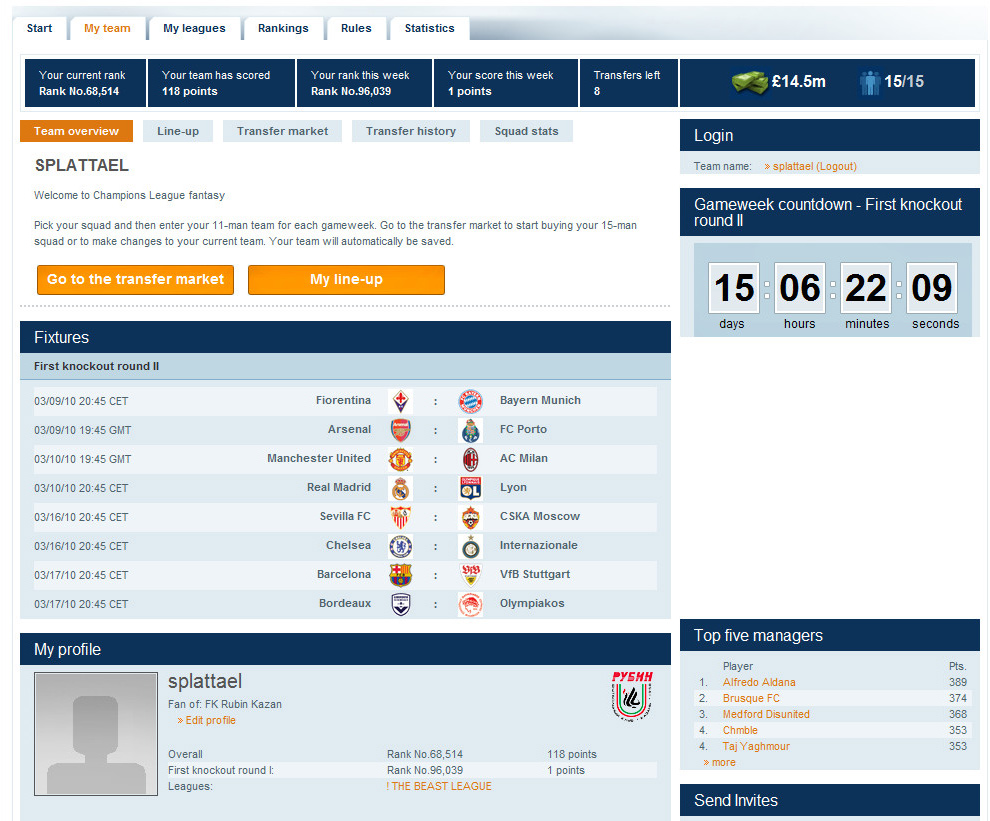The height and width of the screenshot is (821, 990).
Task: Open the Transfer market sub-tab
Action: (282, 131)
